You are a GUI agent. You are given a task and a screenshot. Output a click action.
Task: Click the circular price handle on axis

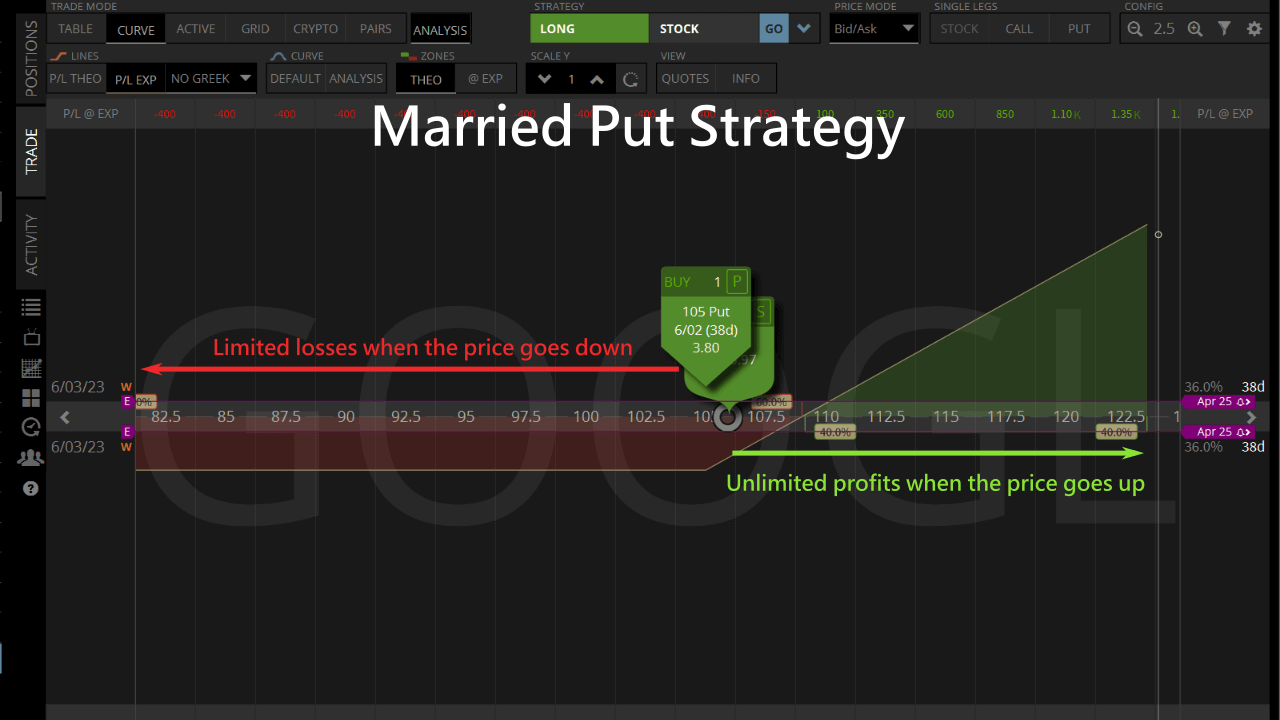727,417
